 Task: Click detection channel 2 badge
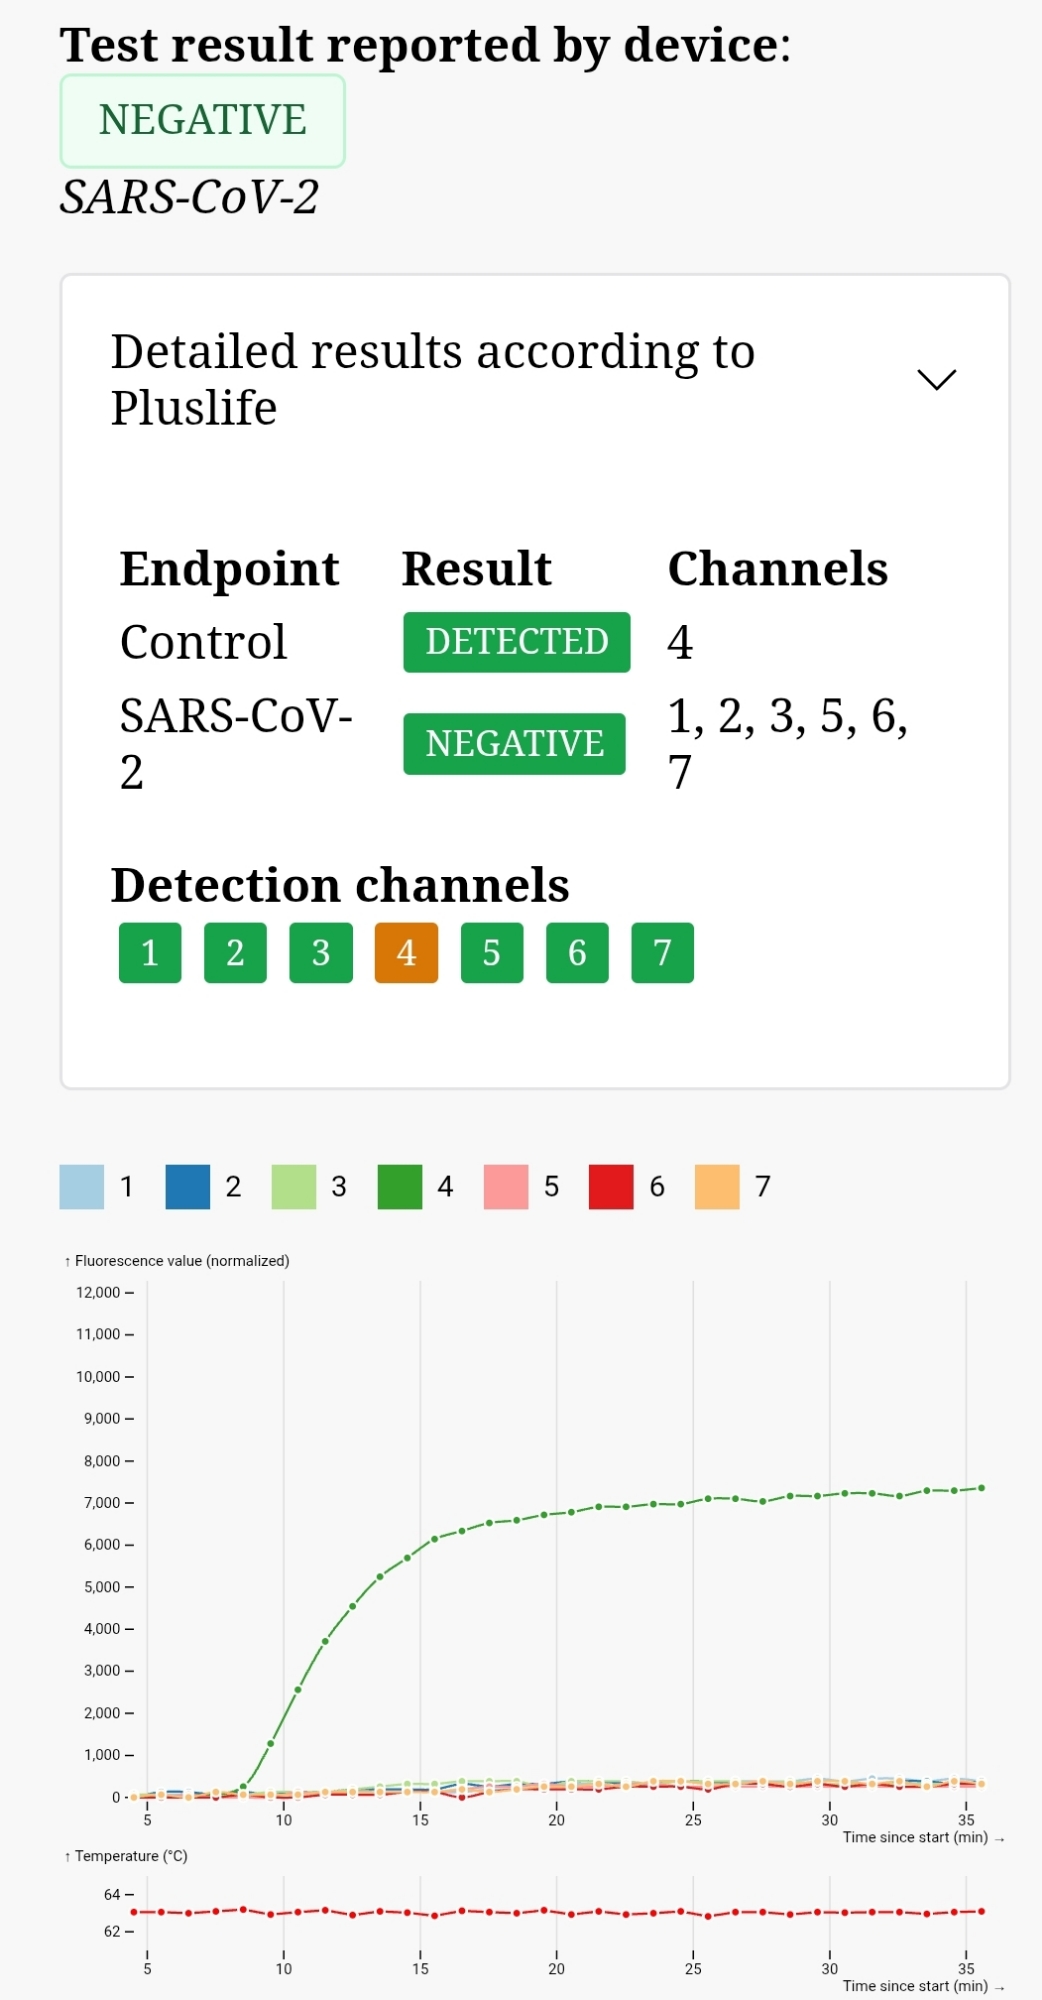point(235,952)
